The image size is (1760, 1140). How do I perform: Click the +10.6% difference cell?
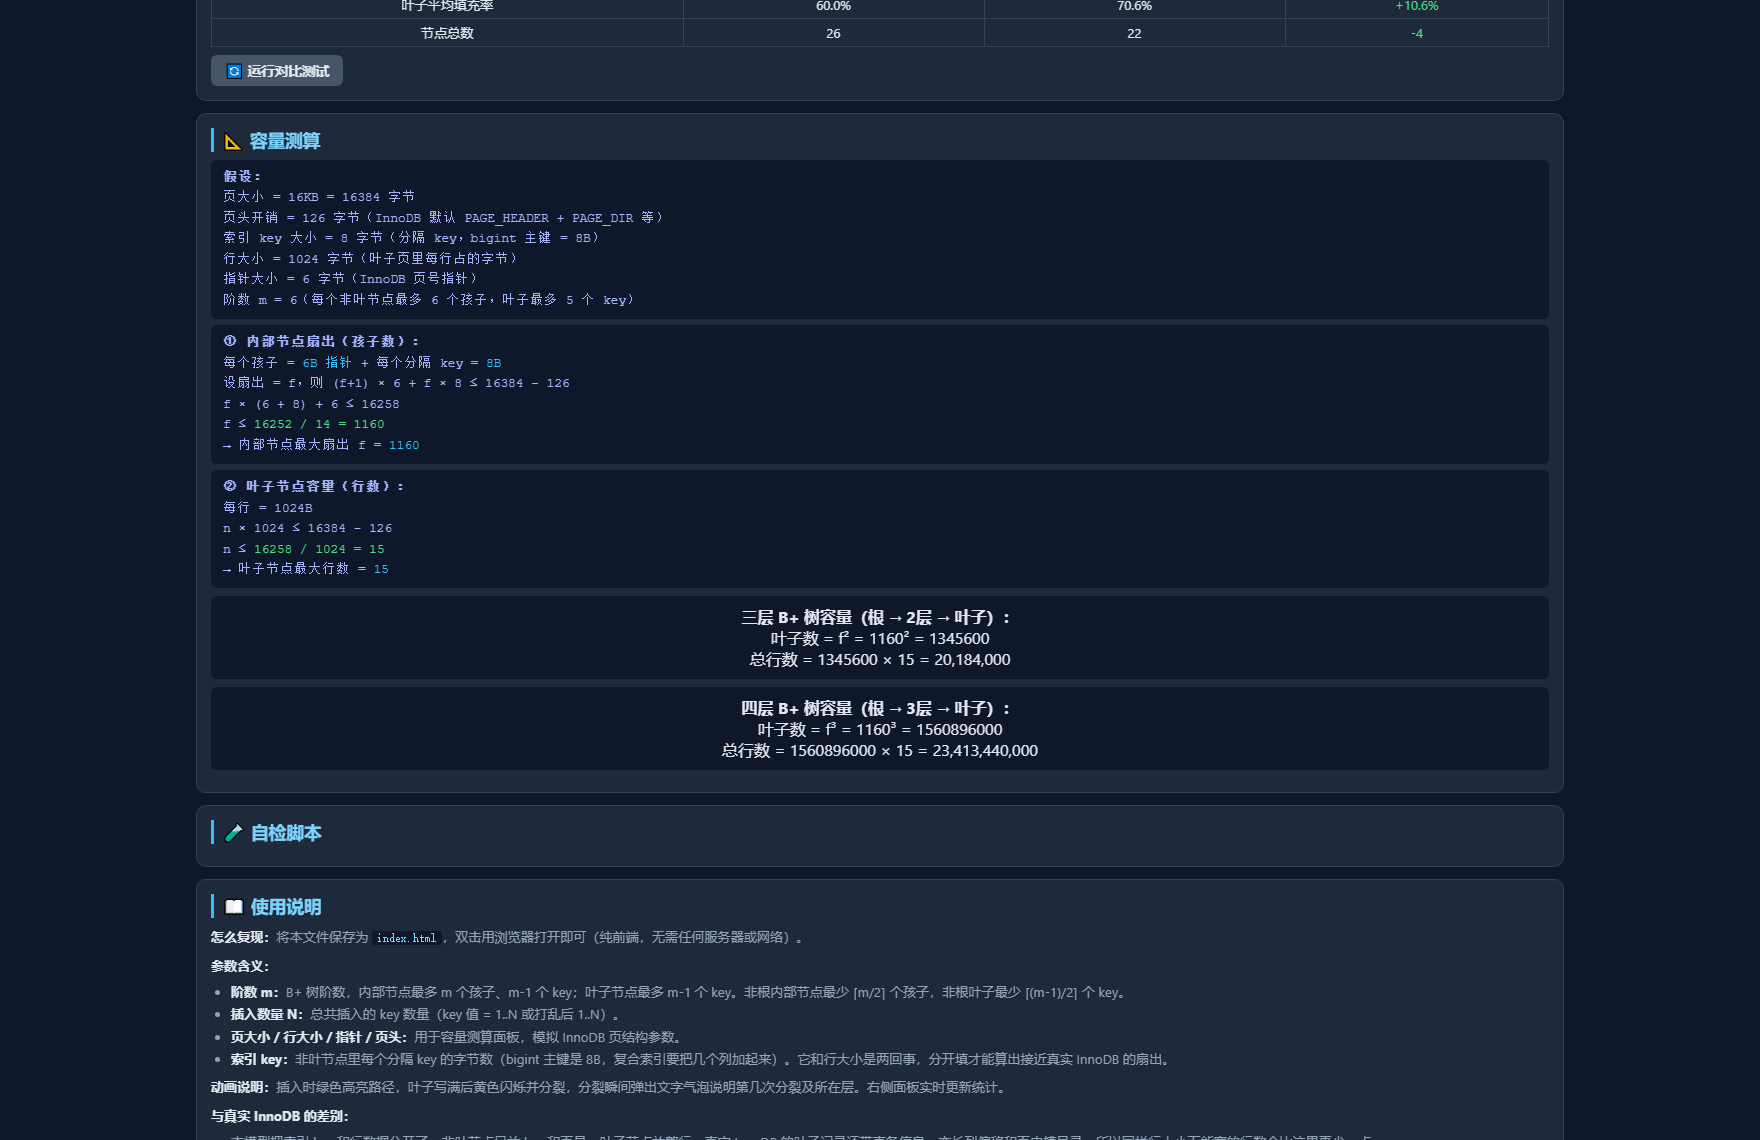tap(1417, 6)
